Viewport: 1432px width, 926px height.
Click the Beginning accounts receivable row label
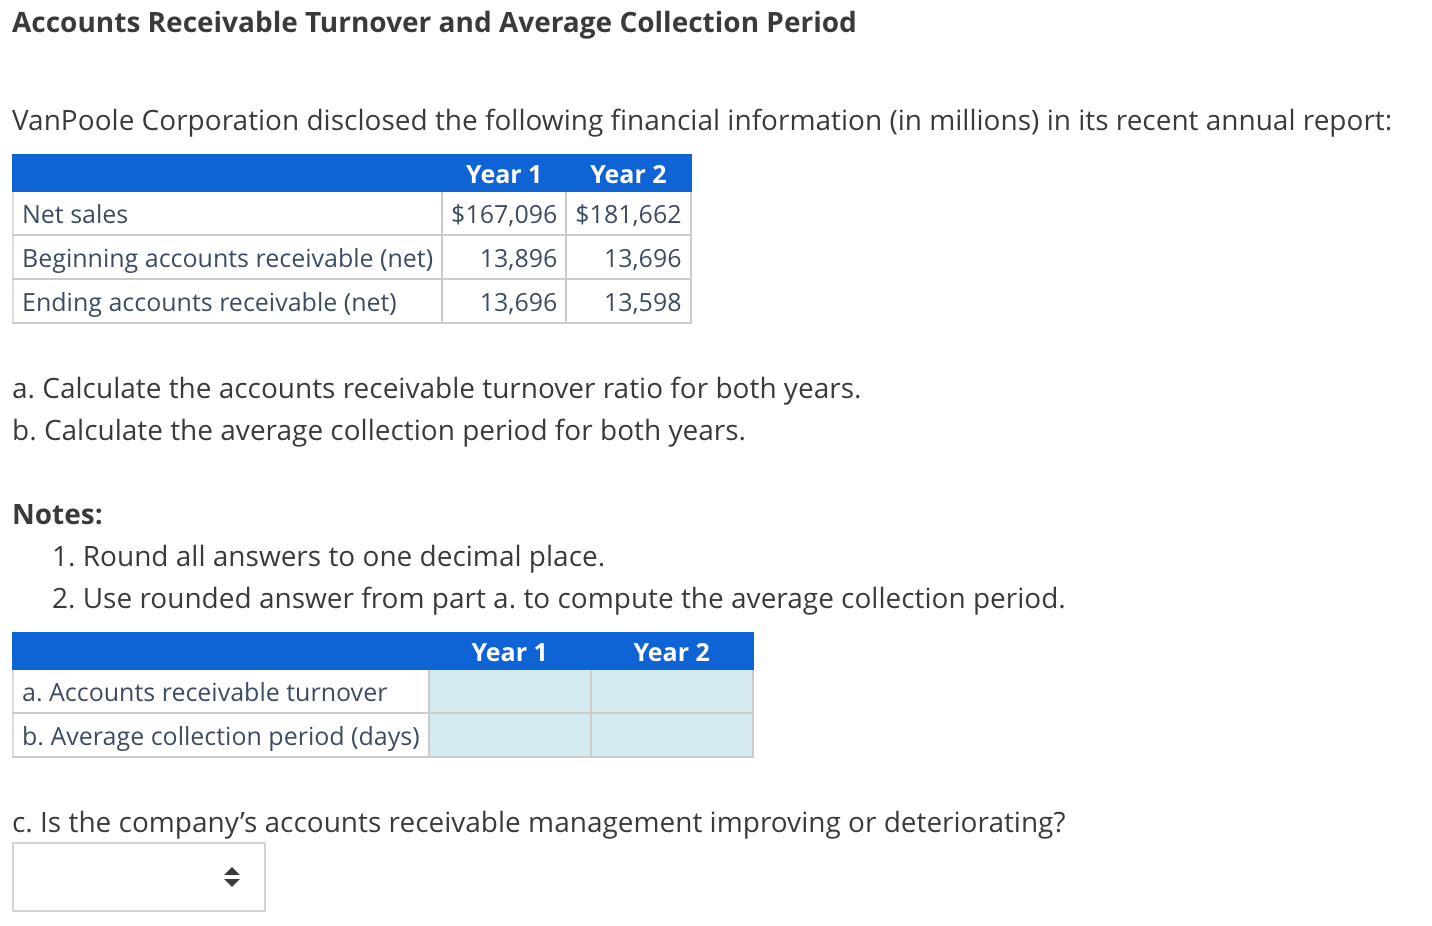[x=228, y=257]
